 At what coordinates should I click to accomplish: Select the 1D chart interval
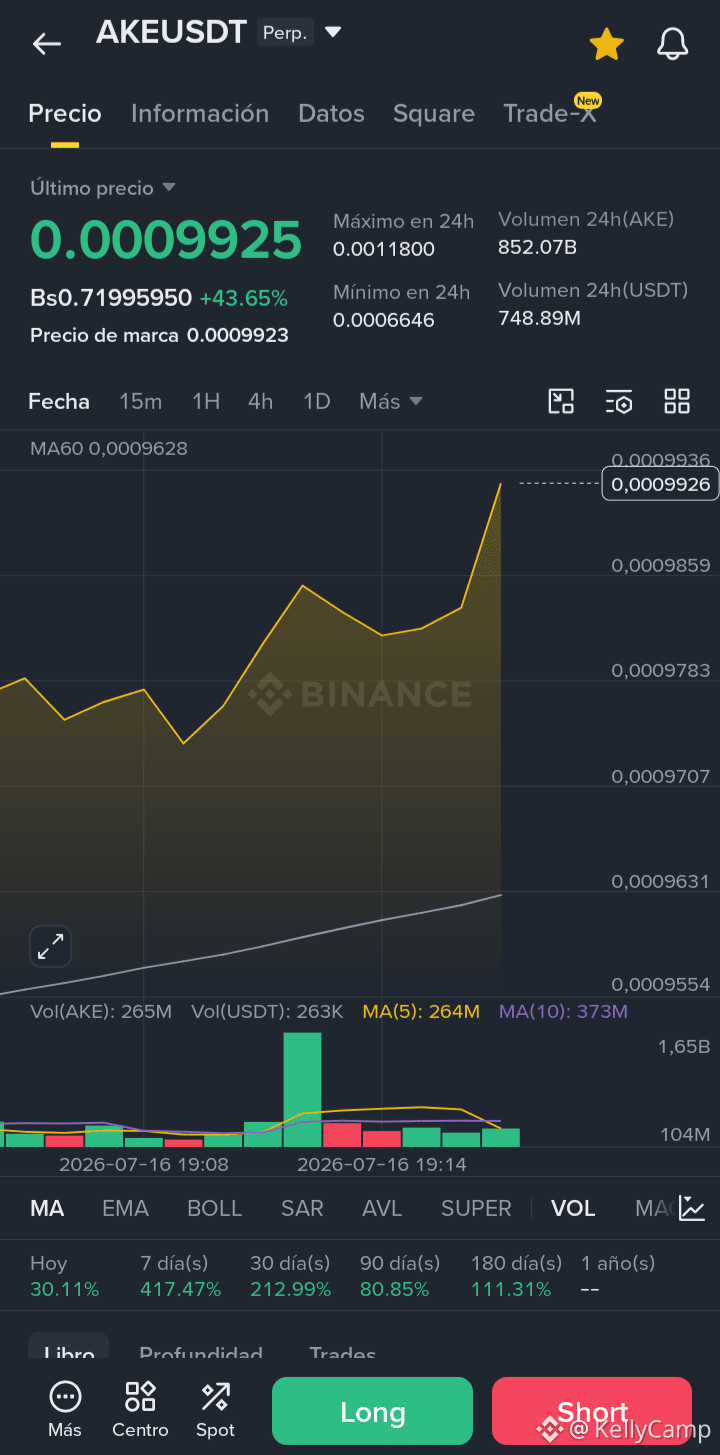point(316,401)
